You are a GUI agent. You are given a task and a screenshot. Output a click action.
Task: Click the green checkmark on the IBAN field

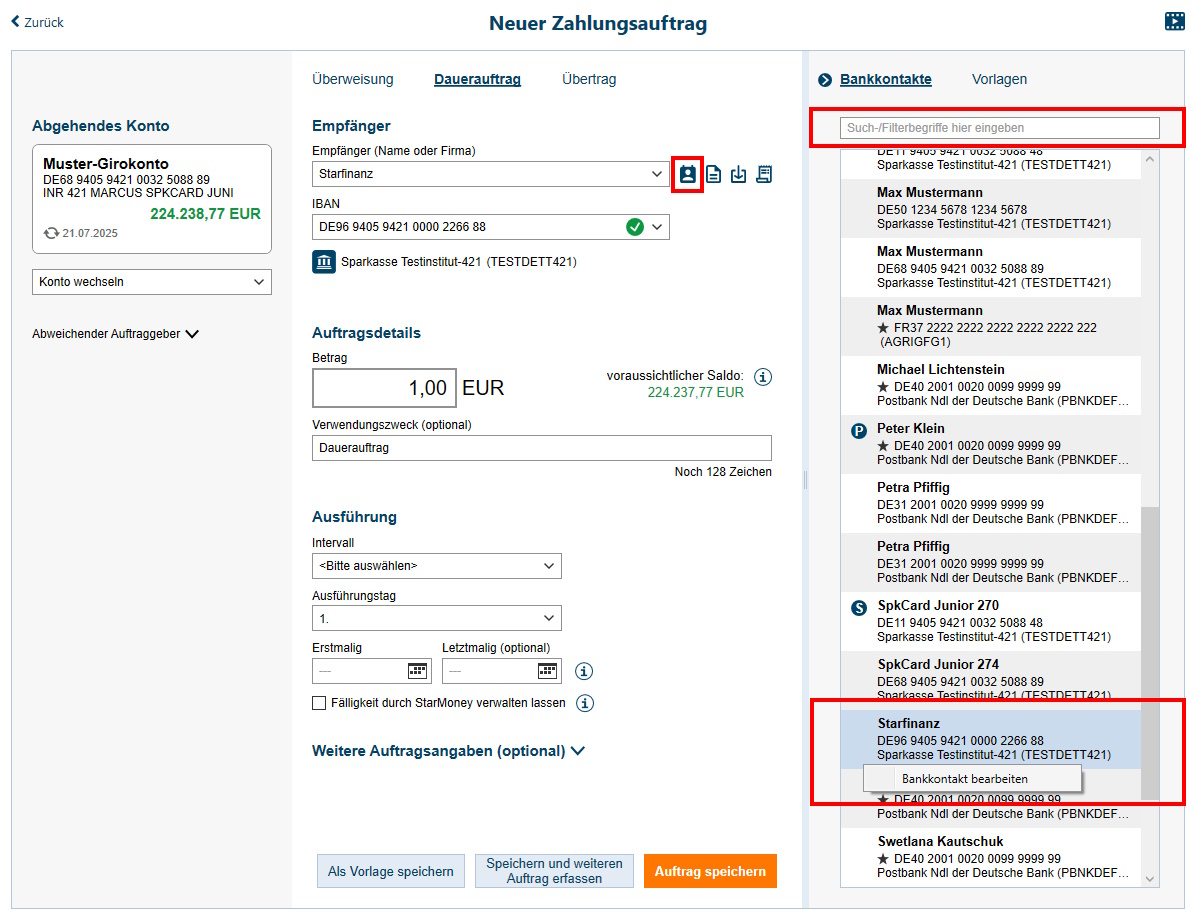[x=634, y=226]
